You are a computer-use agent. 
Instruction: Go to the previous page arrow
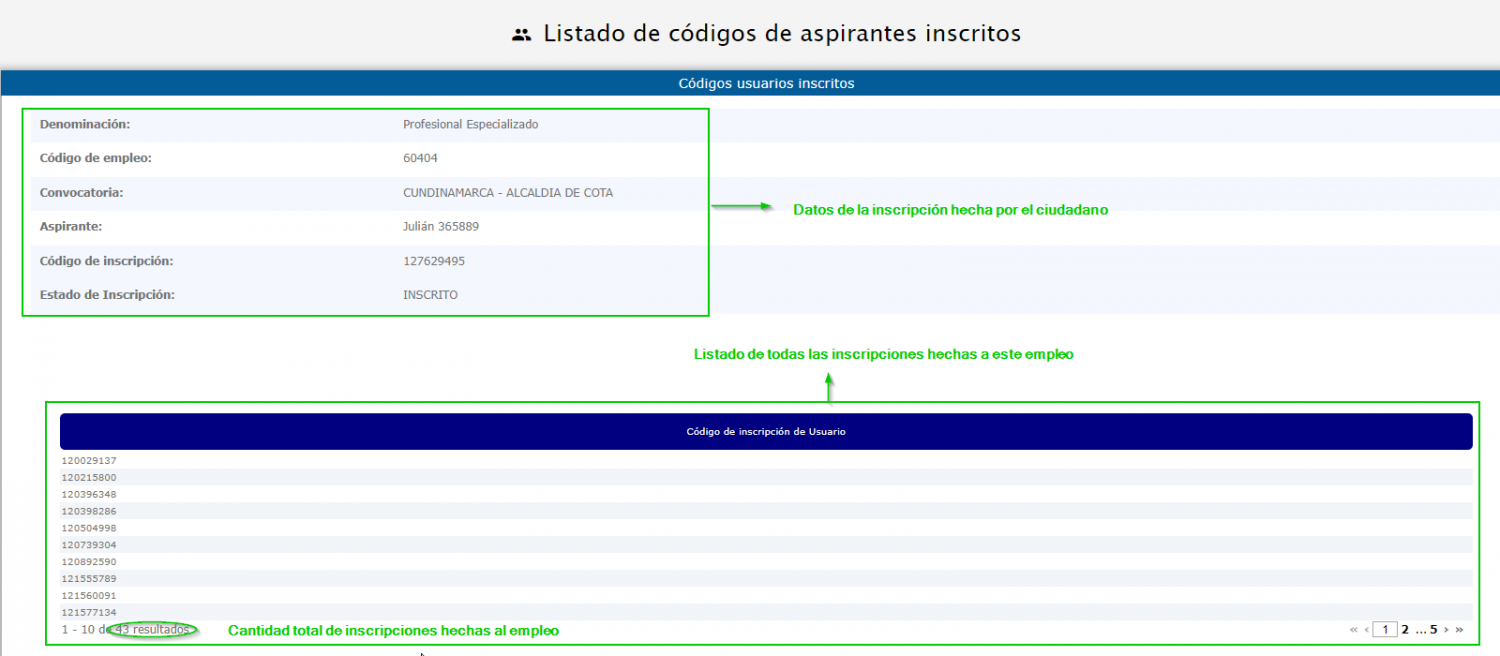pos(1366,630)
